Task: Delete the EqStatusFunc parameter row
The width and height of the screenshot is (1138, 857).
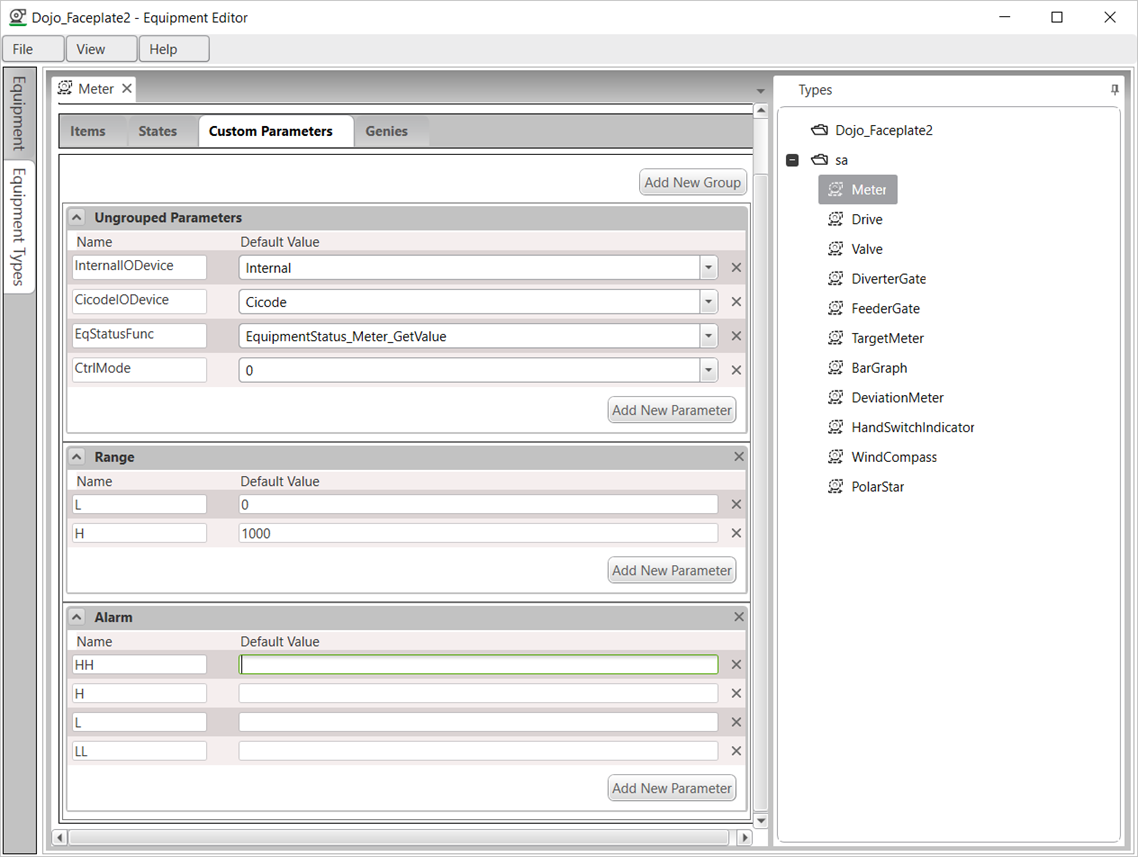Action: click(736, 337)
